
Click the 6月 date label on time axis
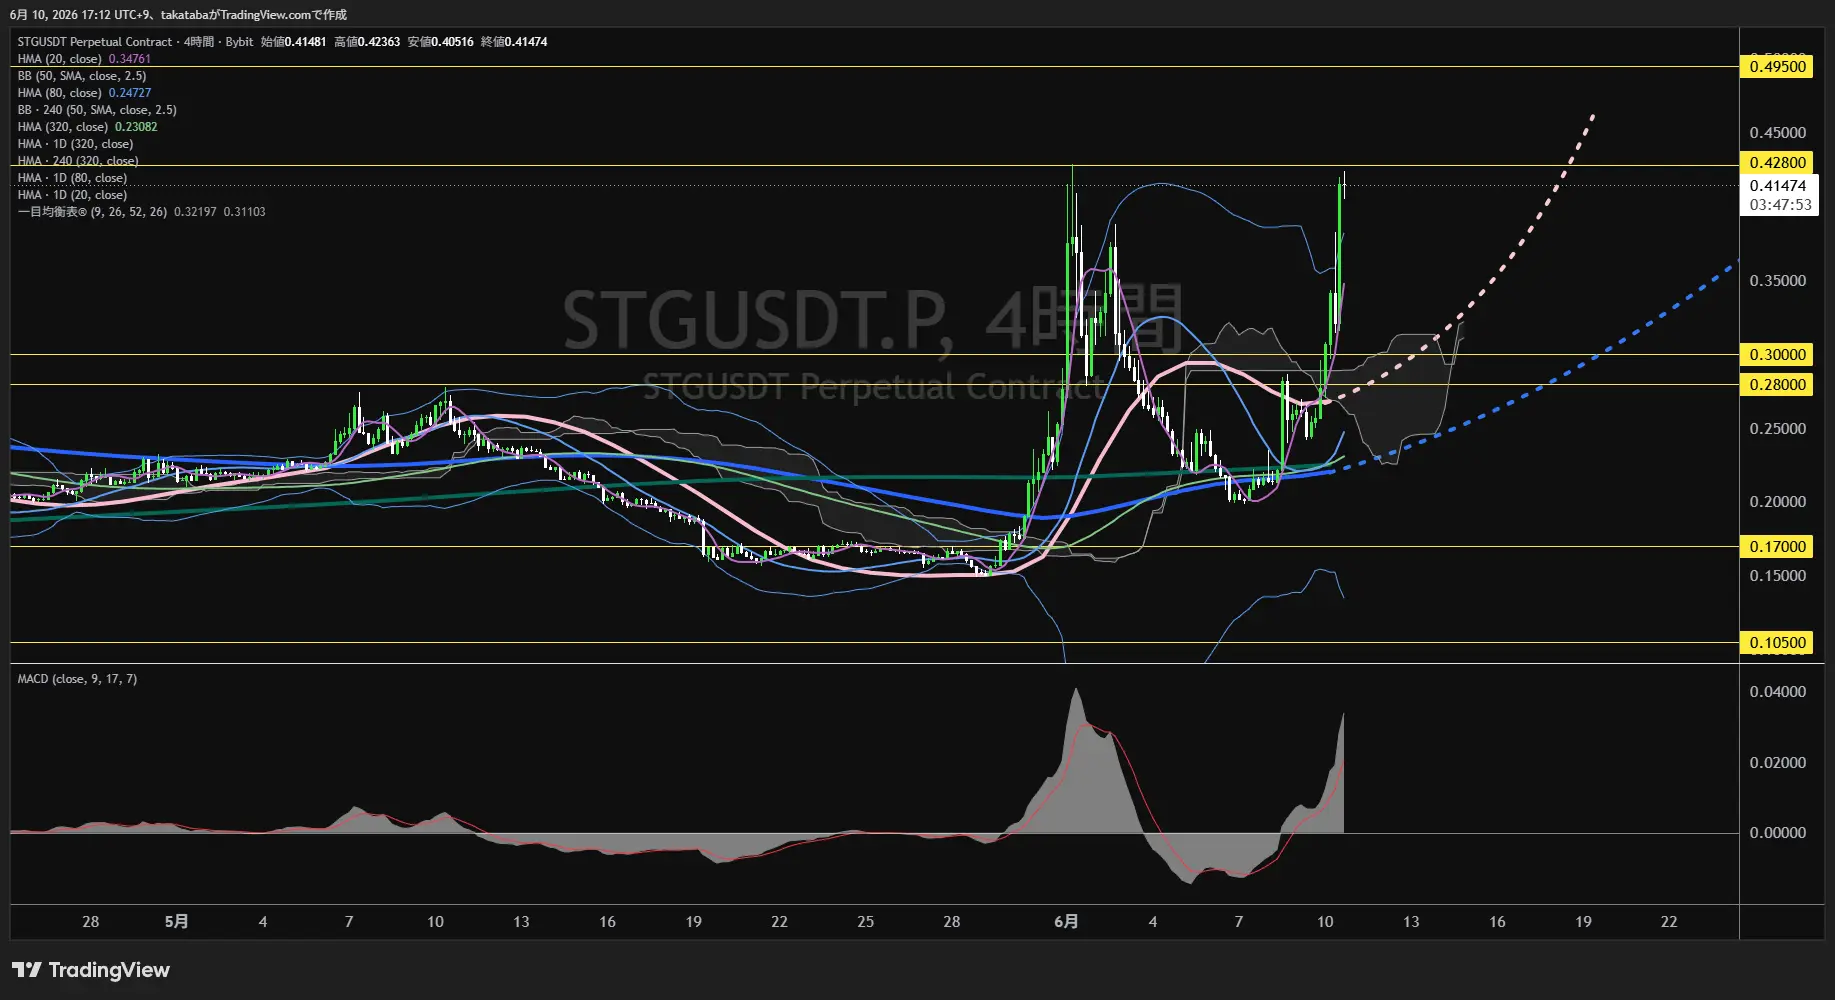[x=1066, y=922]
